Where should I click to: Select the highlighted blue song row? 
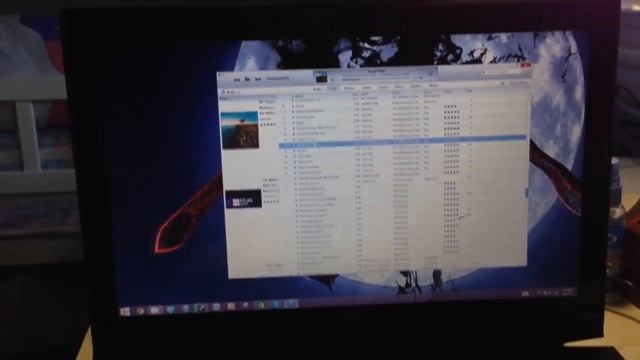coord(403,142)
